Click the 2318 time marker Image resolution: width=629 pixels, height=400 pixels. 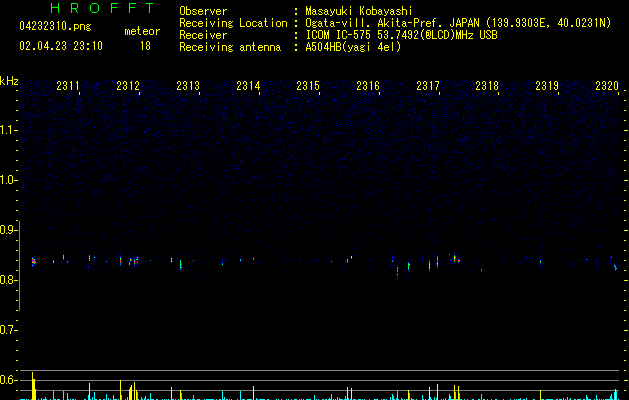(x=487, y=86)
